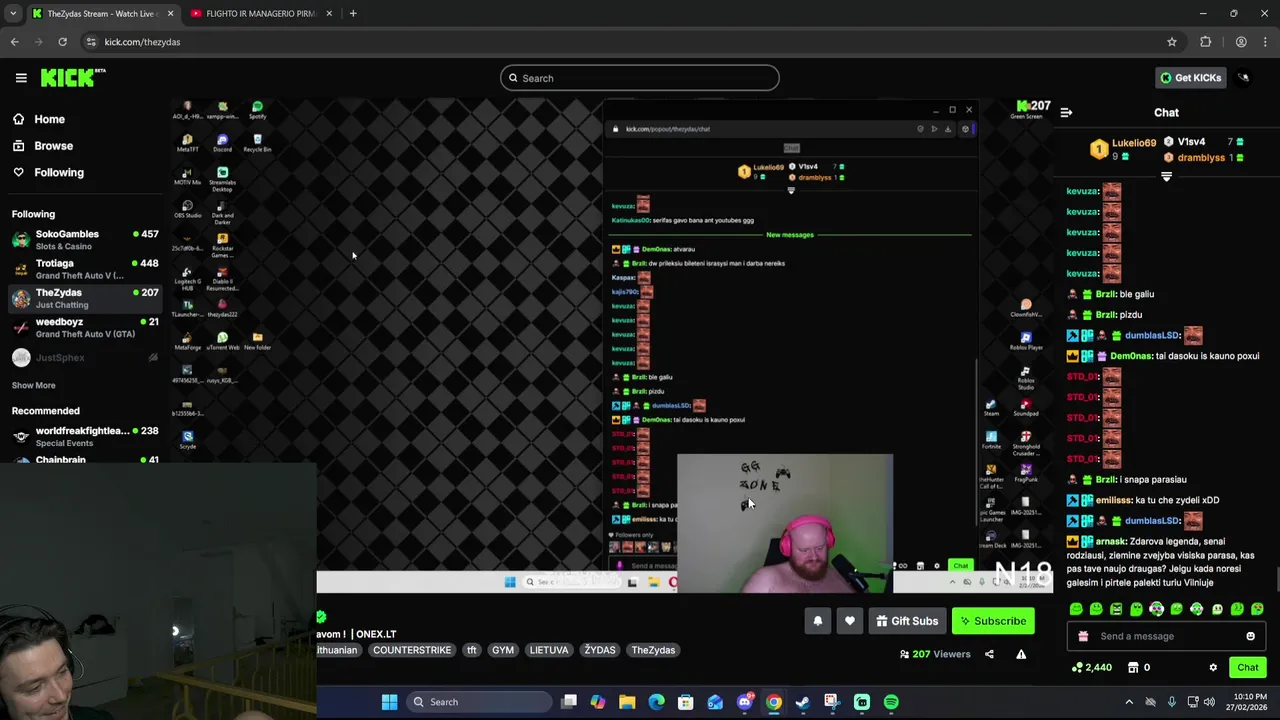Viewport: 1280px width, 720px height.
Task: Open a new browser tab
Action: coord(353,13)
